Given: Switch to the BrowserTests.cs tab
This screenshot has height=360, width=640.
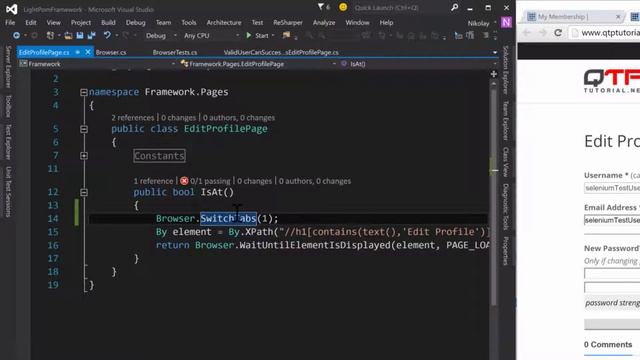Looking at the screenshot, I should click(x=175, y=52).
